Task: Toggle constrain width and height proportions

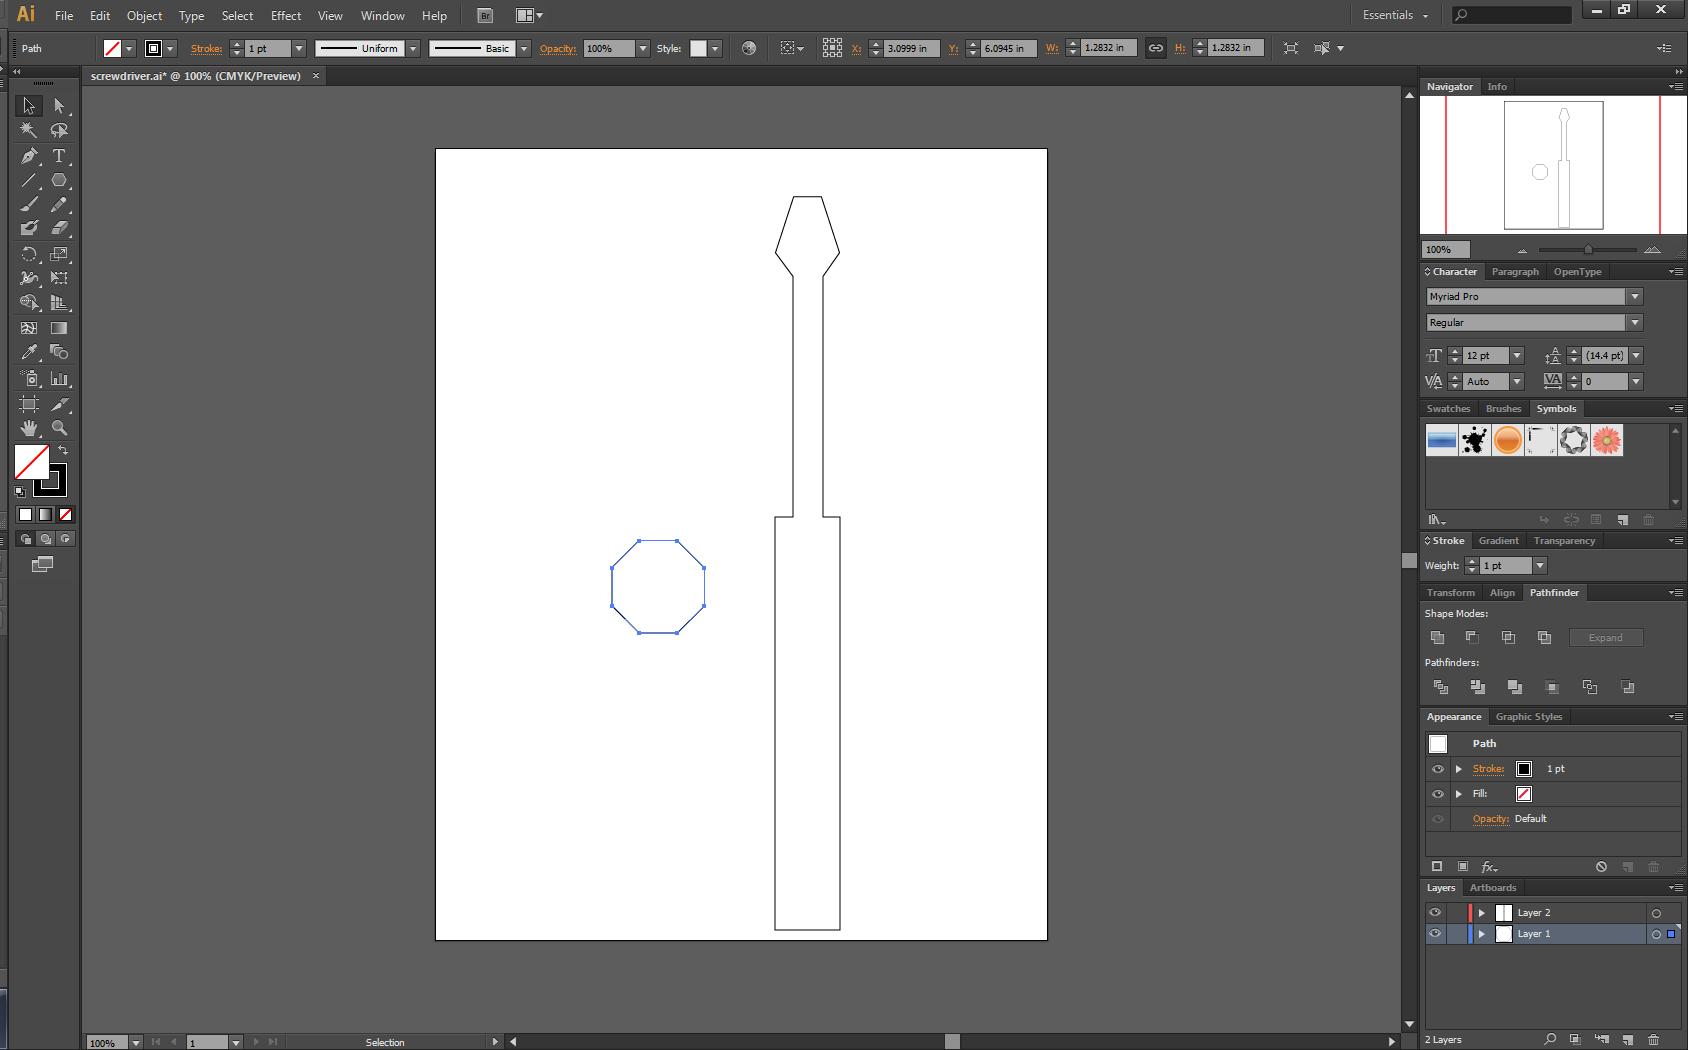Action: pos(1156,48)
